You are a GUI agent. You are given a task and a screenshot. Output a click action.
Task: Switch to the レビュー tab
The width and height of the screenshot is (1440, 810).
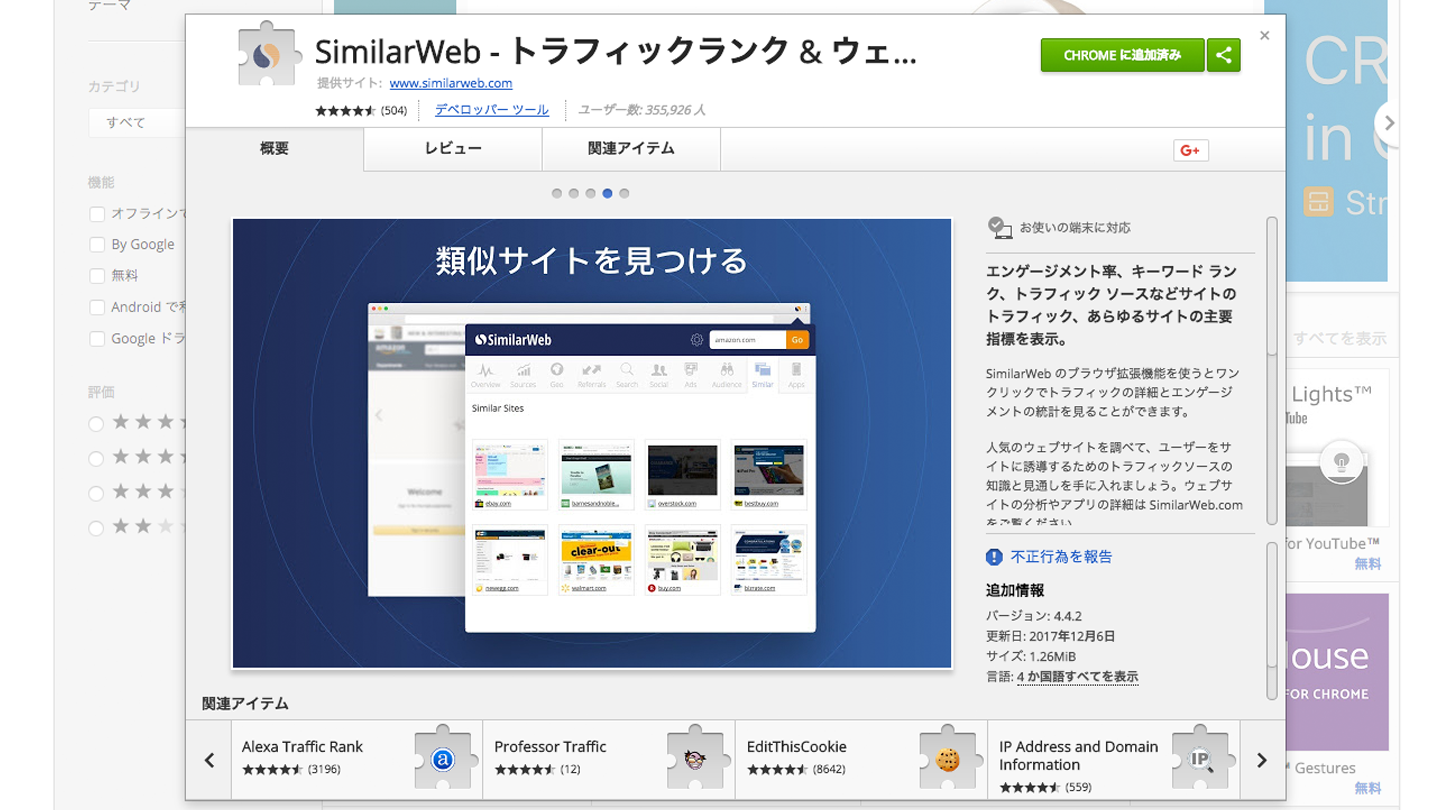click(x=453, y=149)
